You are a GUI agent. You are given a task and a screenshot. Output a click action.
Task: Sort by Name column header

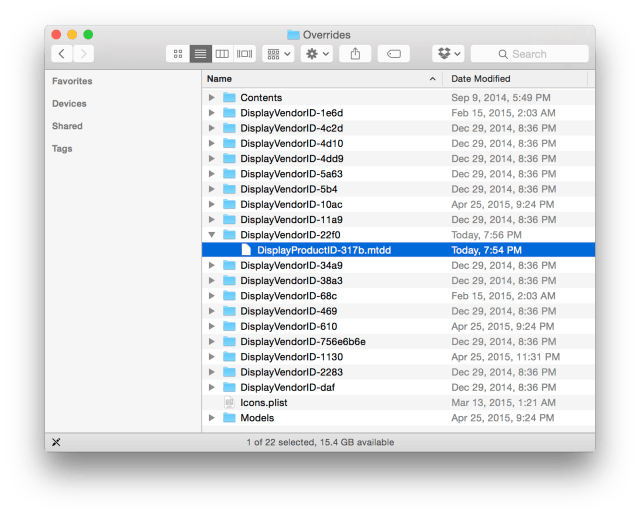click(x=320, y=78)
